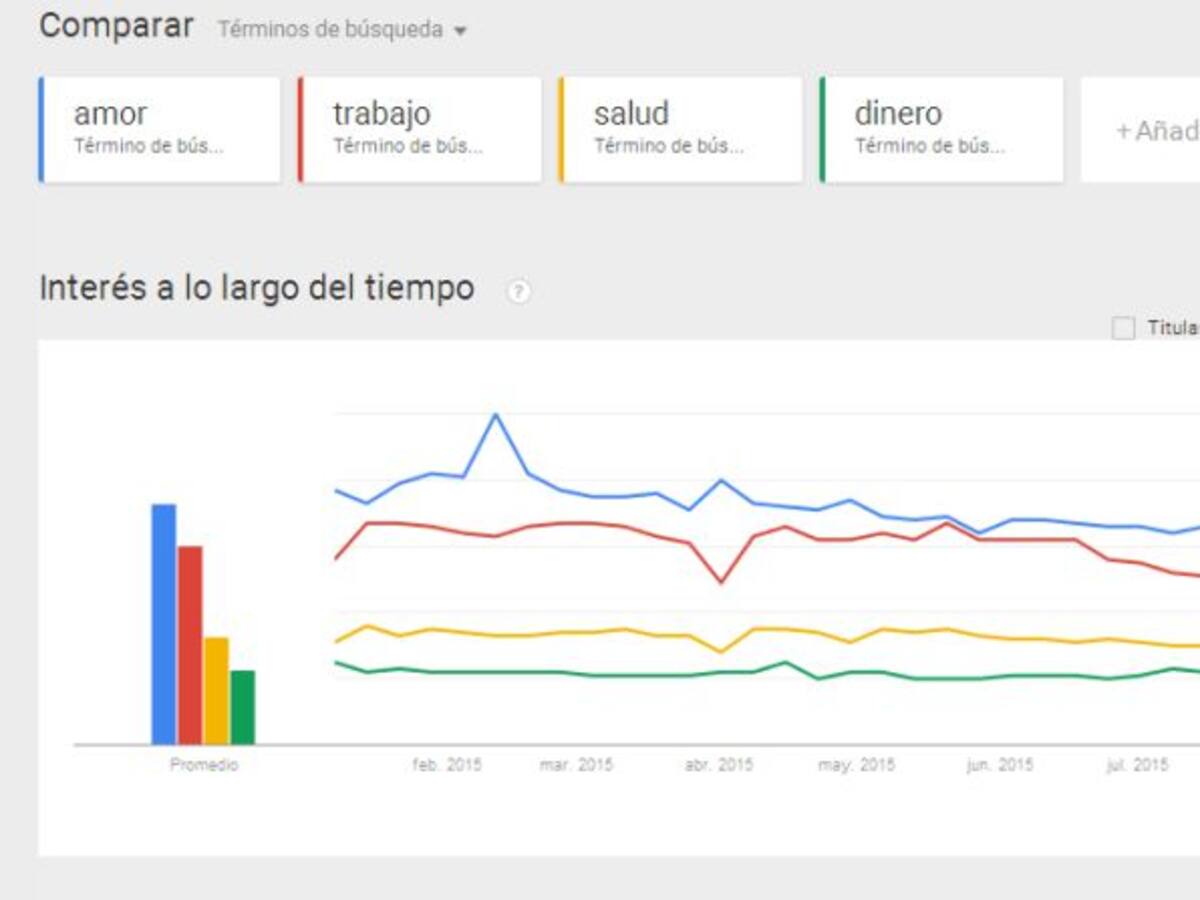Click the red line's deepest dip

click(721, 582)
